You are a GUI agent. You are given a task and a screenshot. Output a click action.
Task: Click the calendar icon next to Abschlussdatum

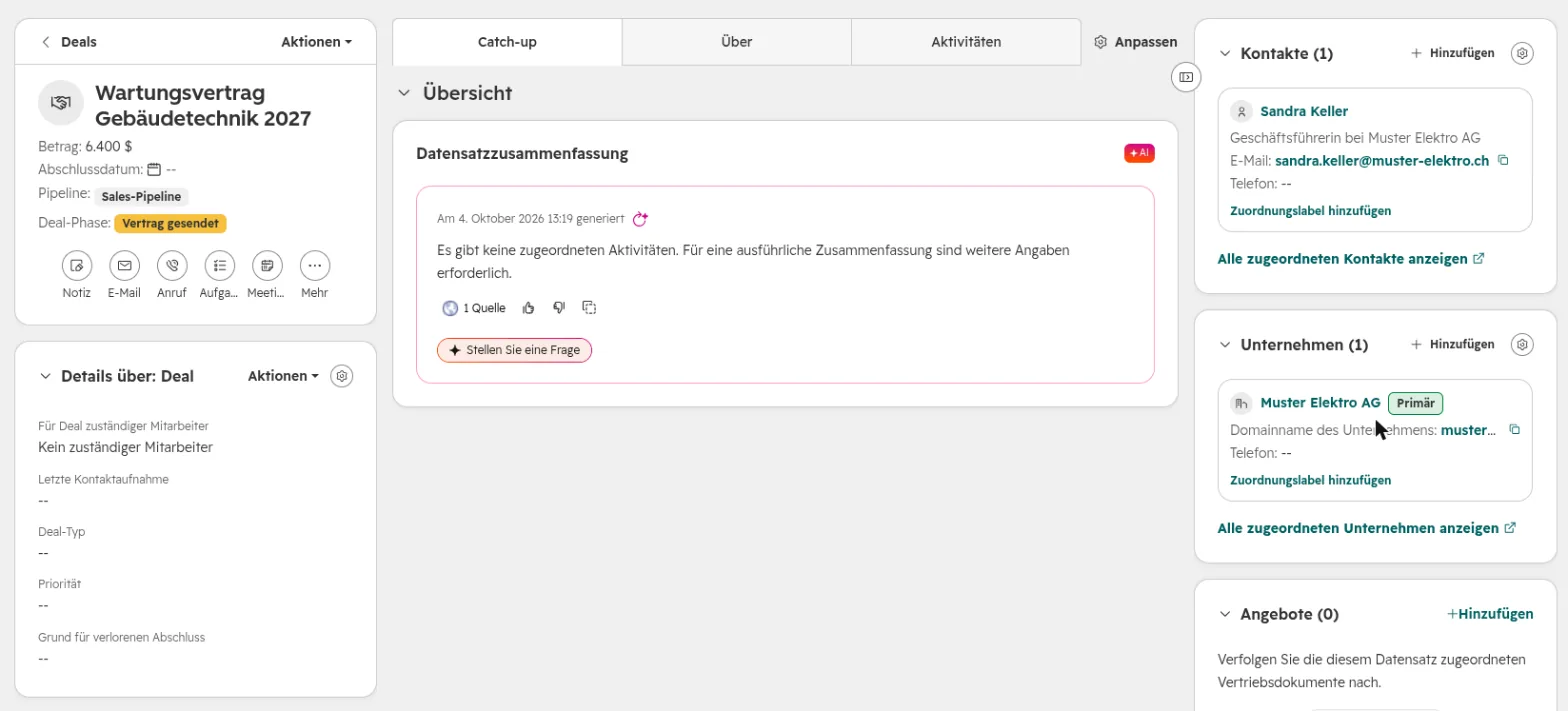point(154,169)
